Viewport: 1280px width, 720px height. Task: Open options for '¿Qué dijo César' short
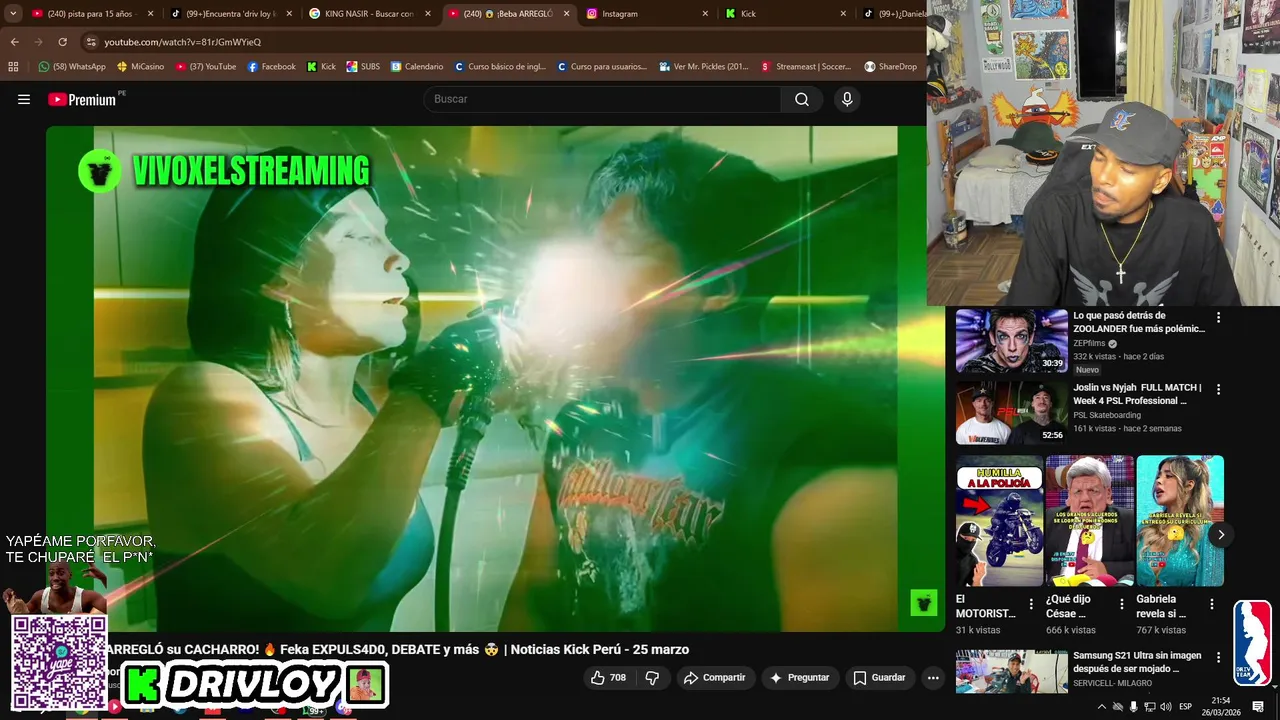(1121, 604)
